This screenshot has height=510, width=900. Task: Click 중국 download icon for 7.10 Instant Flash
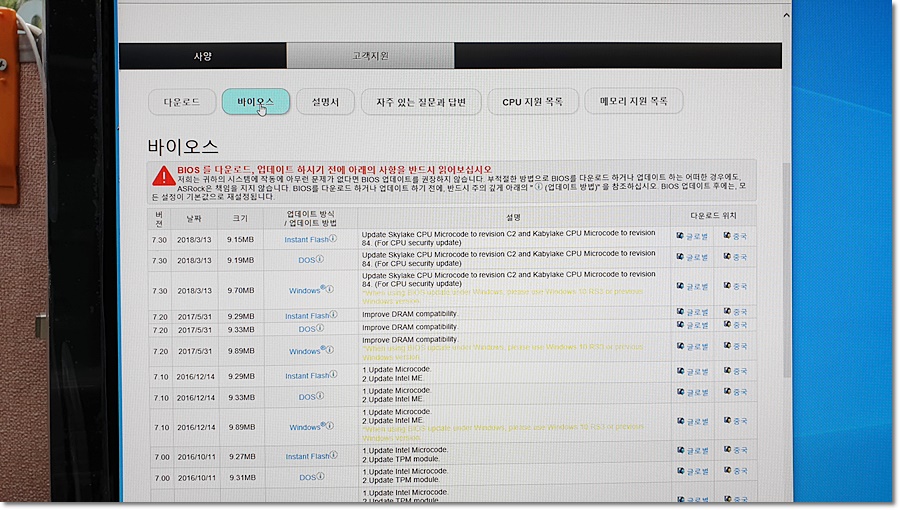727,371
